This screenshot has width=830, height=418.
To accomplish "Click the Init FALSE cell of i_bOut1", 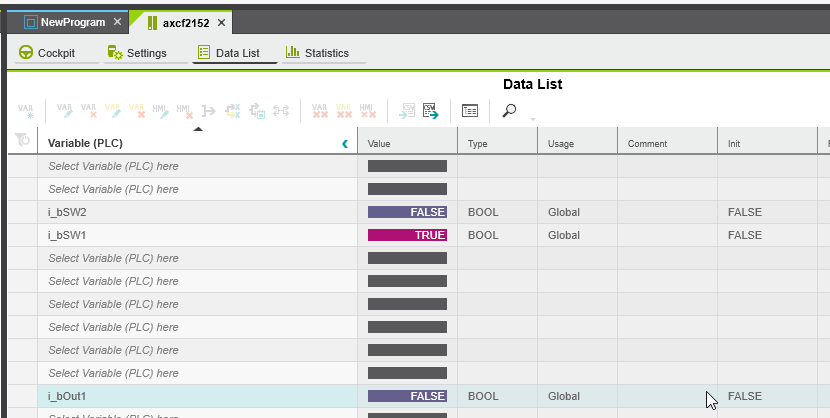I will tap(768, 396).
